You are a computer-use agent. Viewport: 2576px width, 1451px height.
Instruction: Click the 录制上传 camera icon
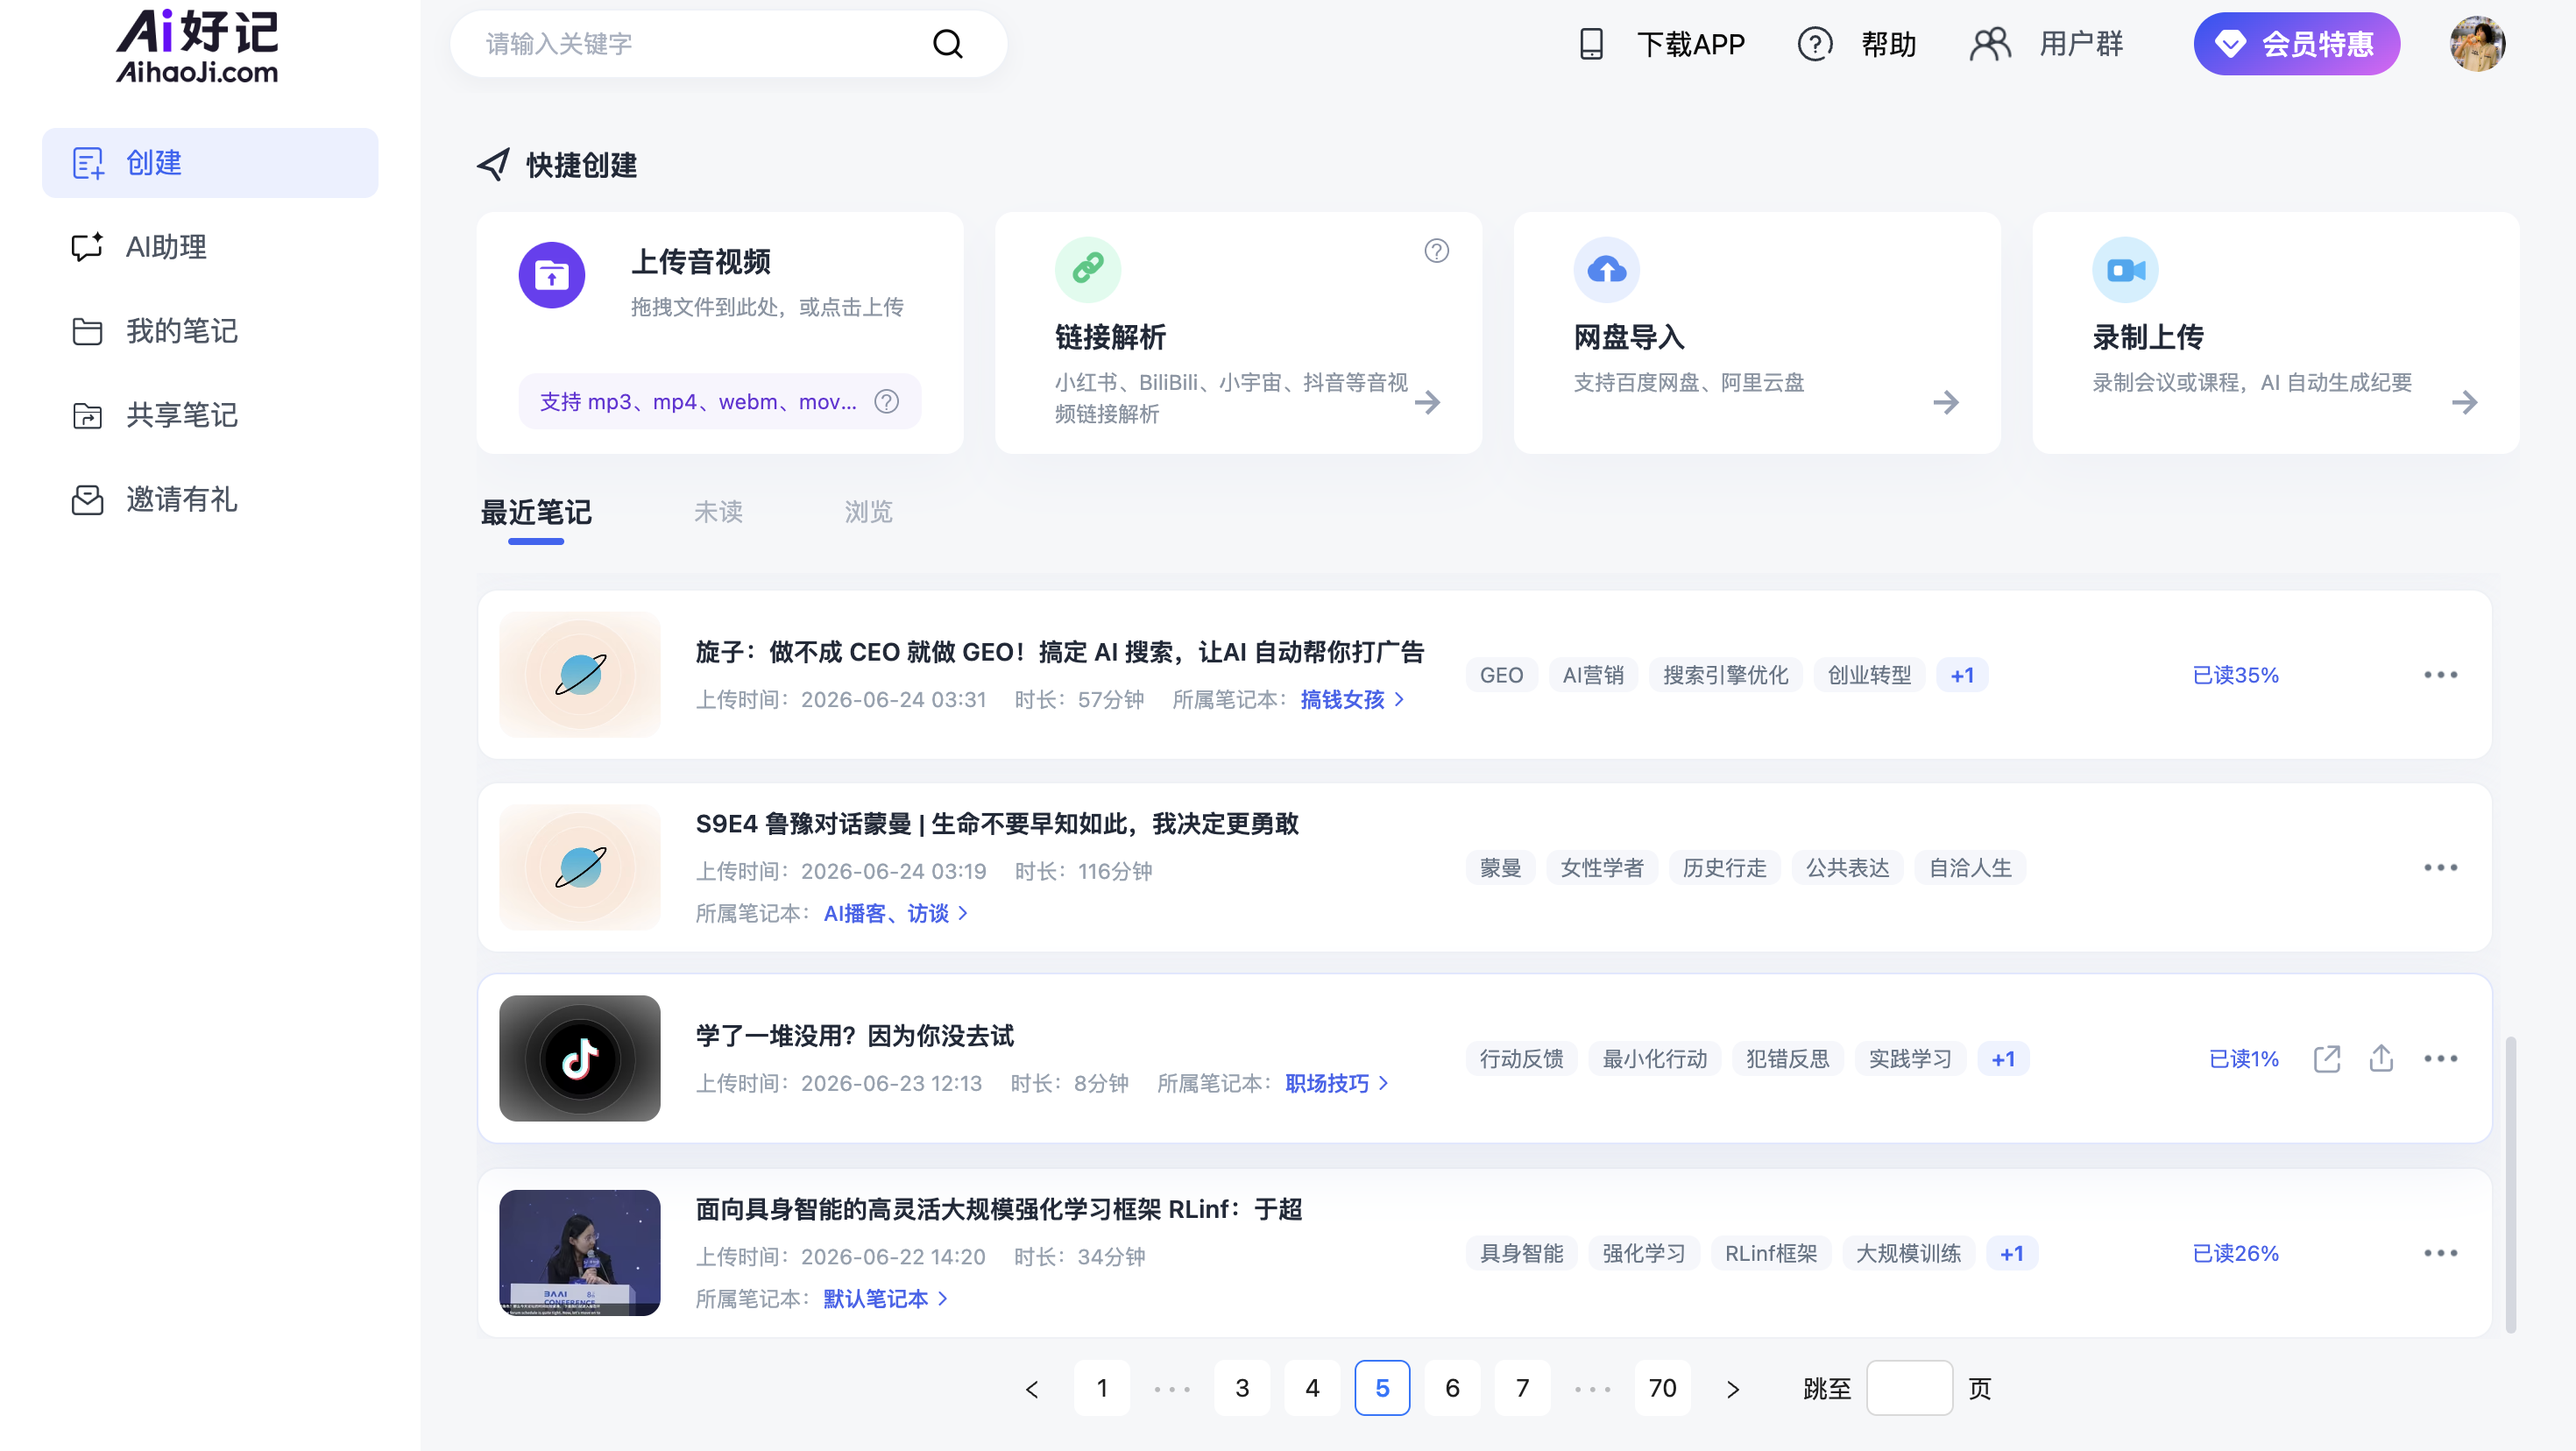pyautogui.click(x=2125, y=269)
